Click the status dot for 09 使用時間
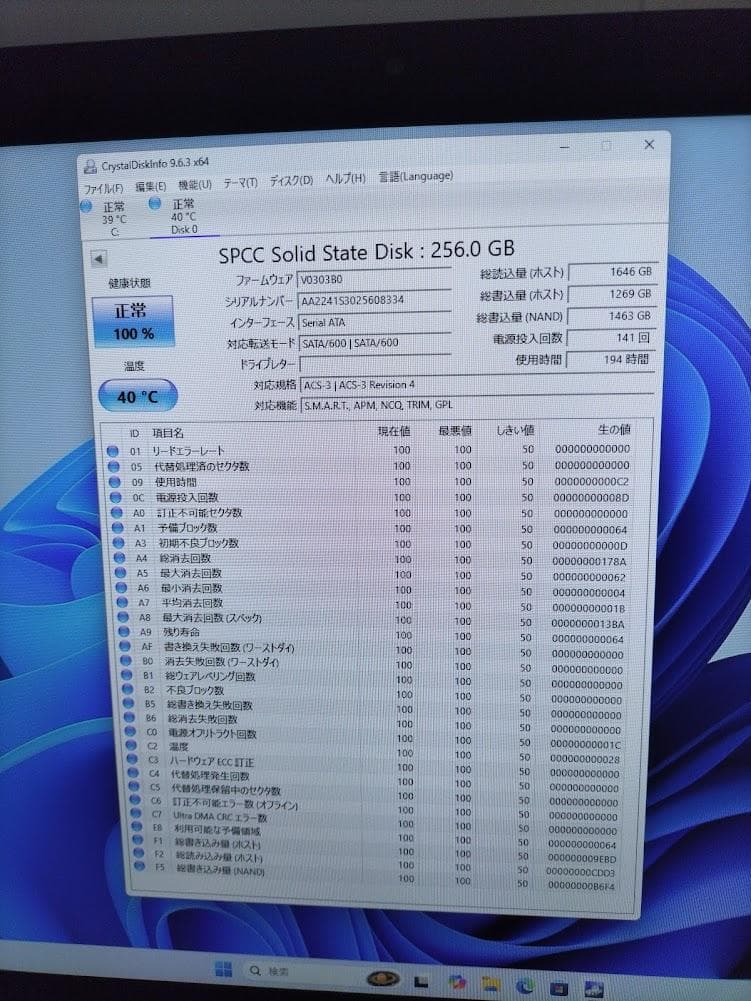The image size is (751, 1001). pyautogui.click(x=115, y=482)
